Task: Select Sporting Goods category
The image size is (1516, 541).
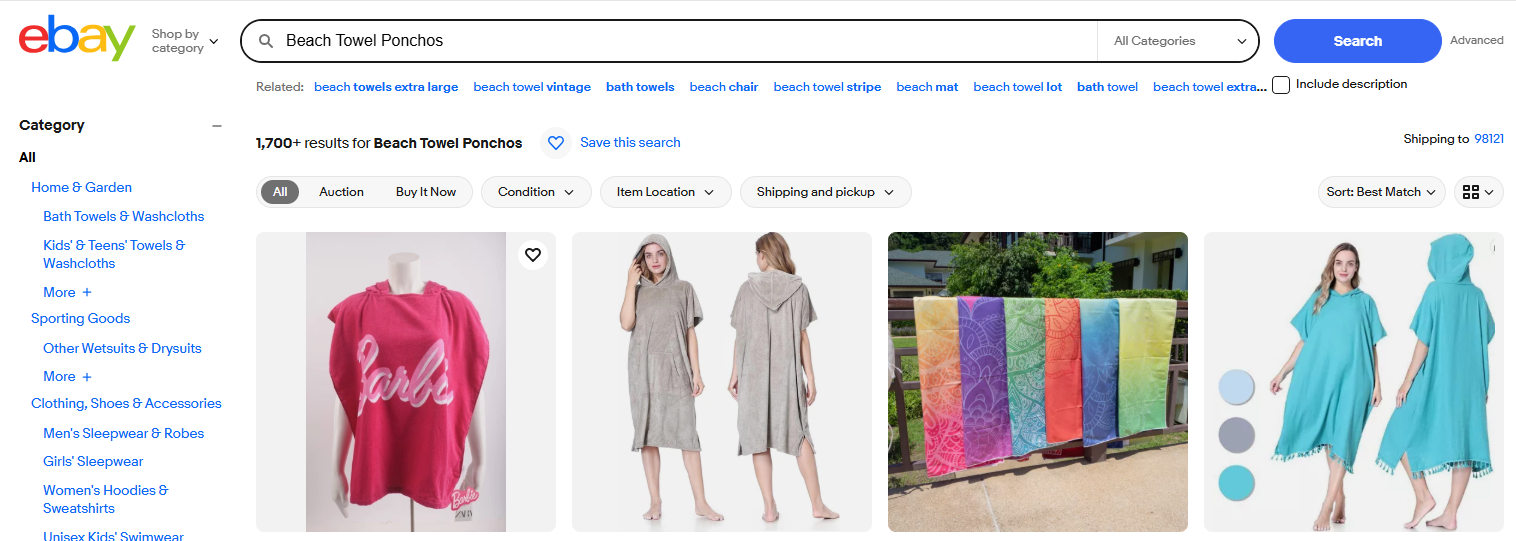Action: pyautogui.click(x=80, y=318)
